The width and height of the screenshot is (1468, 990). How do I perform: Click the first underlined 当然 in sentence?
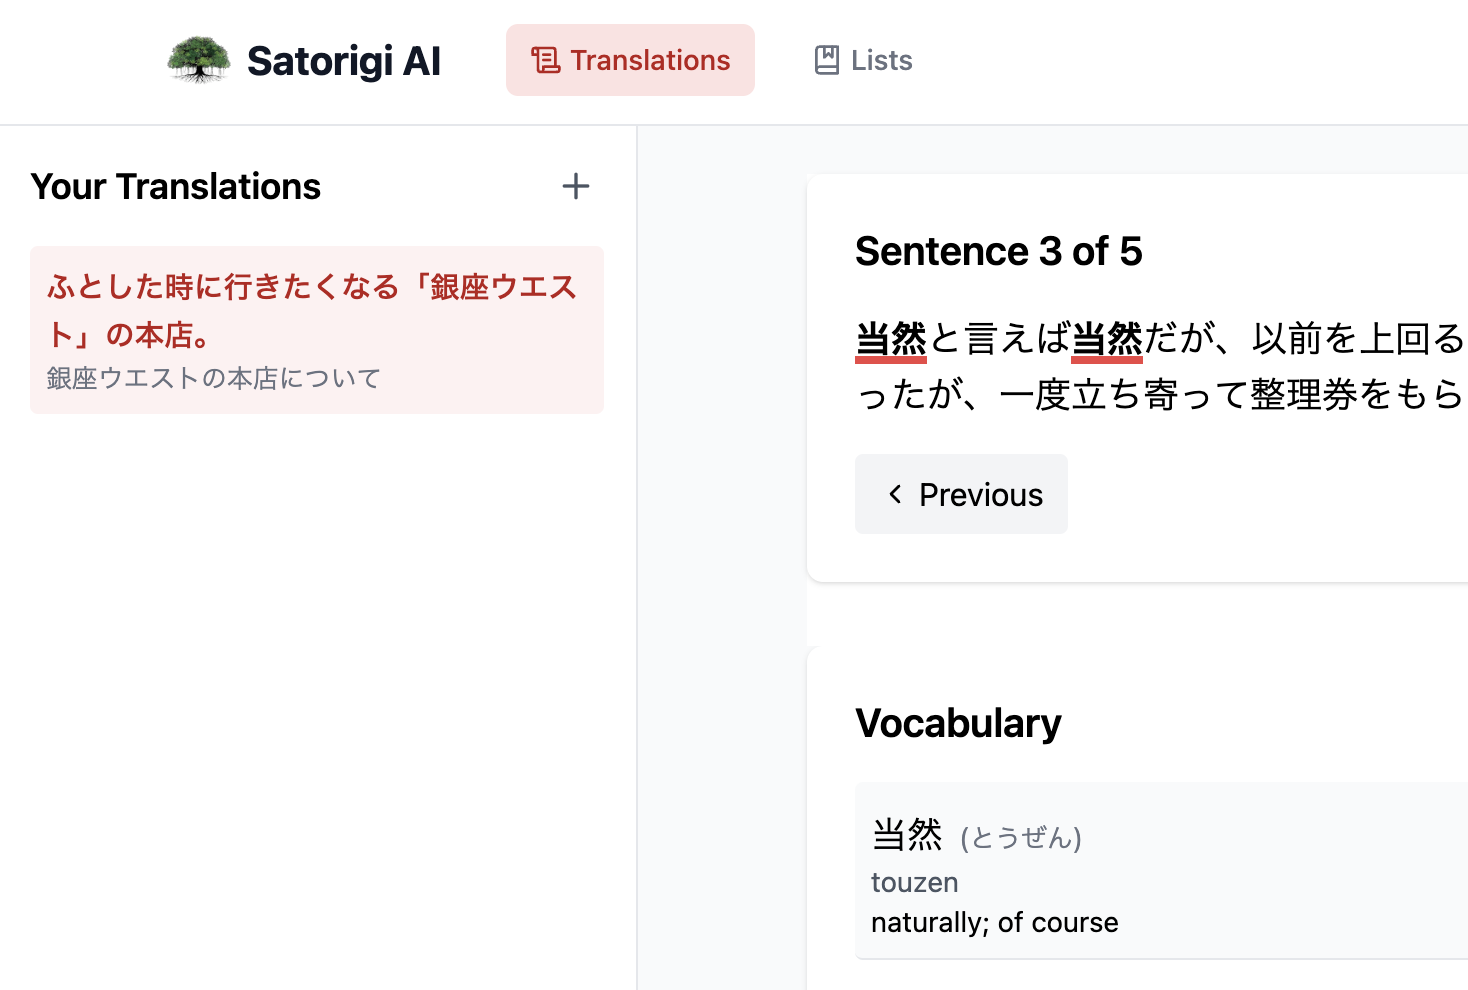[891, 339]
